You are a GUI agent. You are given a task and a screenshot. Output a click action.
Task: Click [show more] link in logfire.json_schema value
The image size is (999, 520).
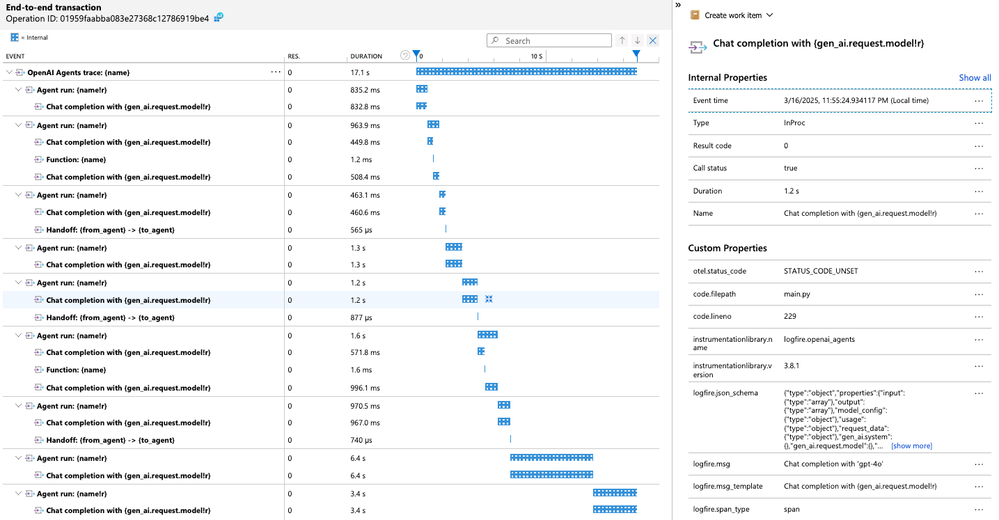[x=911, y=446]
